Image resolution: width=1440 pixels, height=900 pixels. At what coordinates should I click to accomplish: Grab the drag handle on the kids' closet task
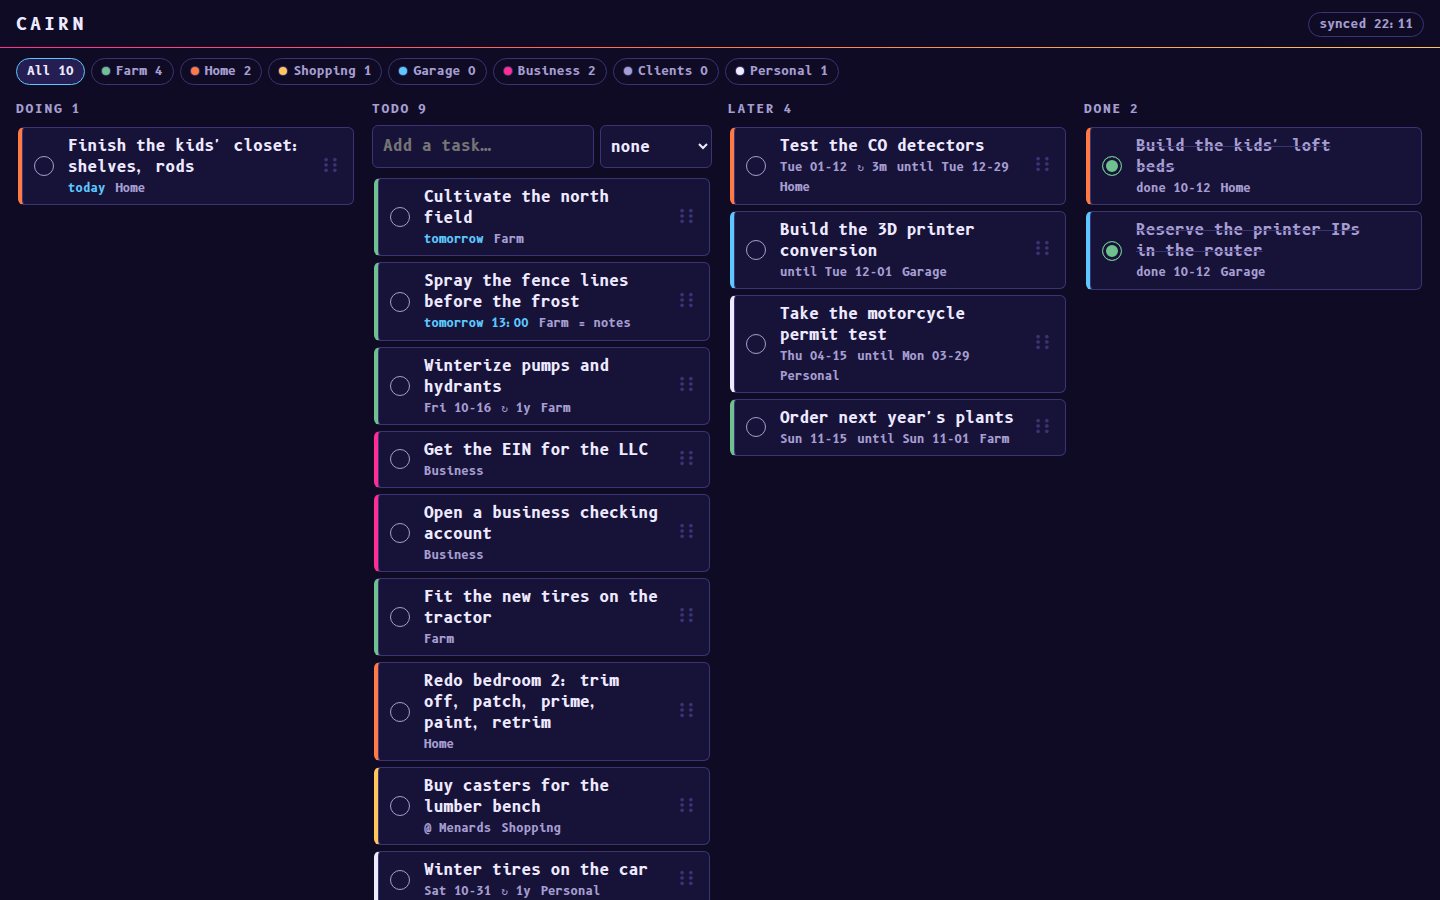coord(330,165)
